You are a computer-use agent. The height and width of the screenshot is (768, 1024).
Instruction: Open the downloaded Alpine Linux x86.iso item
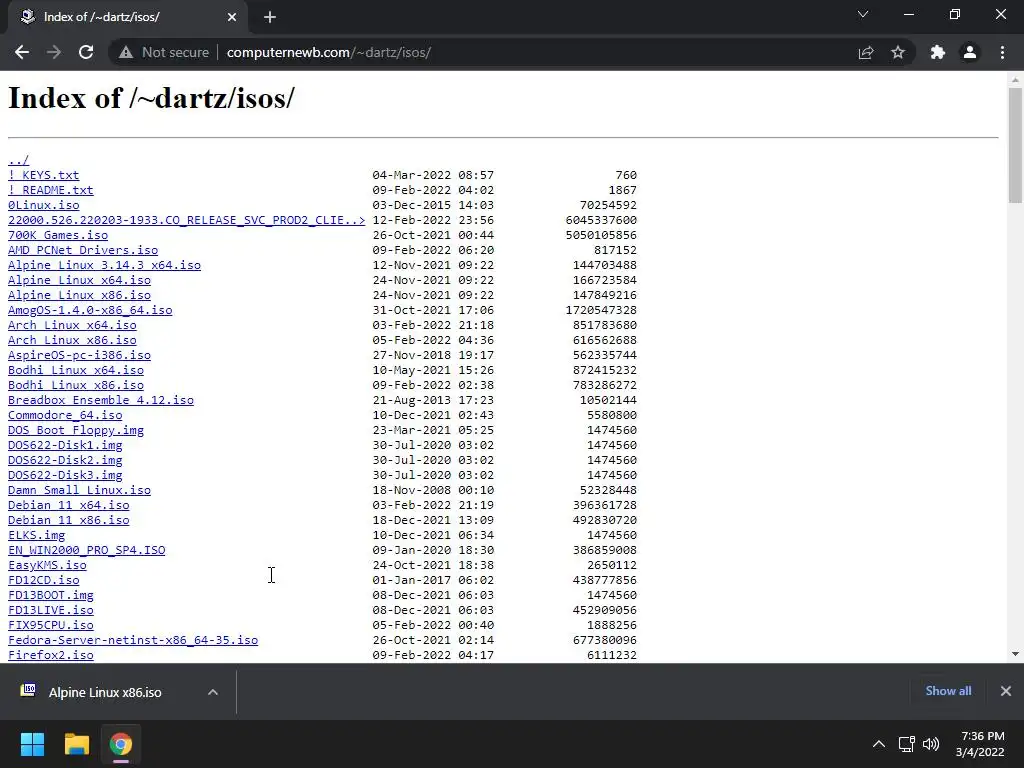(105, 692)
